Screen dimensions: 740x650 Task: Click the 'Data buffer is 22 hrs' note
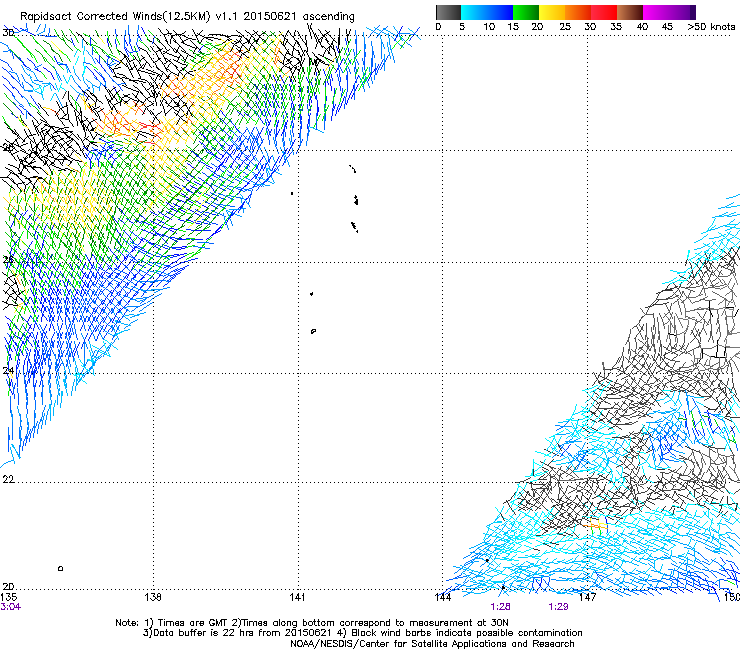tap(362, 633)
